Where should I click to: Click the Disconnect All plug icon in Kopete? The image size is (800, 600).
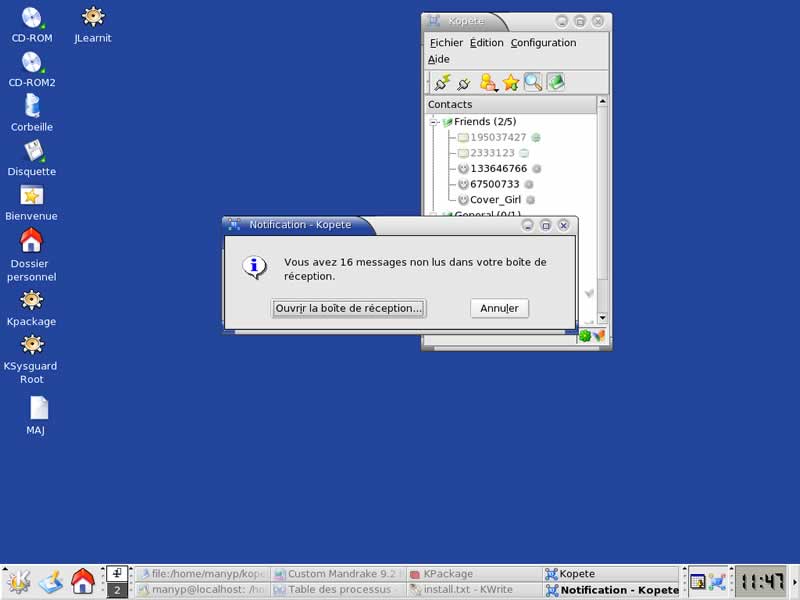464,83
